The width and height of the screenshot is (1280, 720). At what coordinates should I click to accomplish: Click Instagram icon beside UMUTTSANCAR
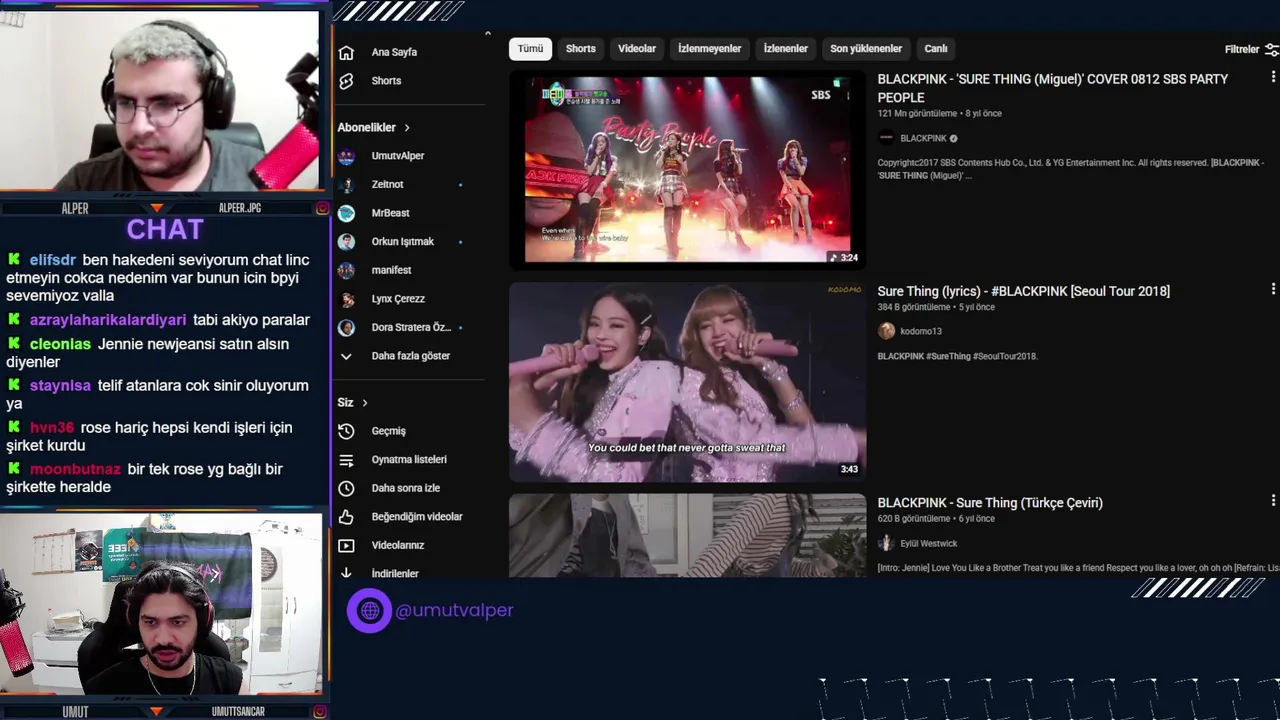(x=320, y=711)
